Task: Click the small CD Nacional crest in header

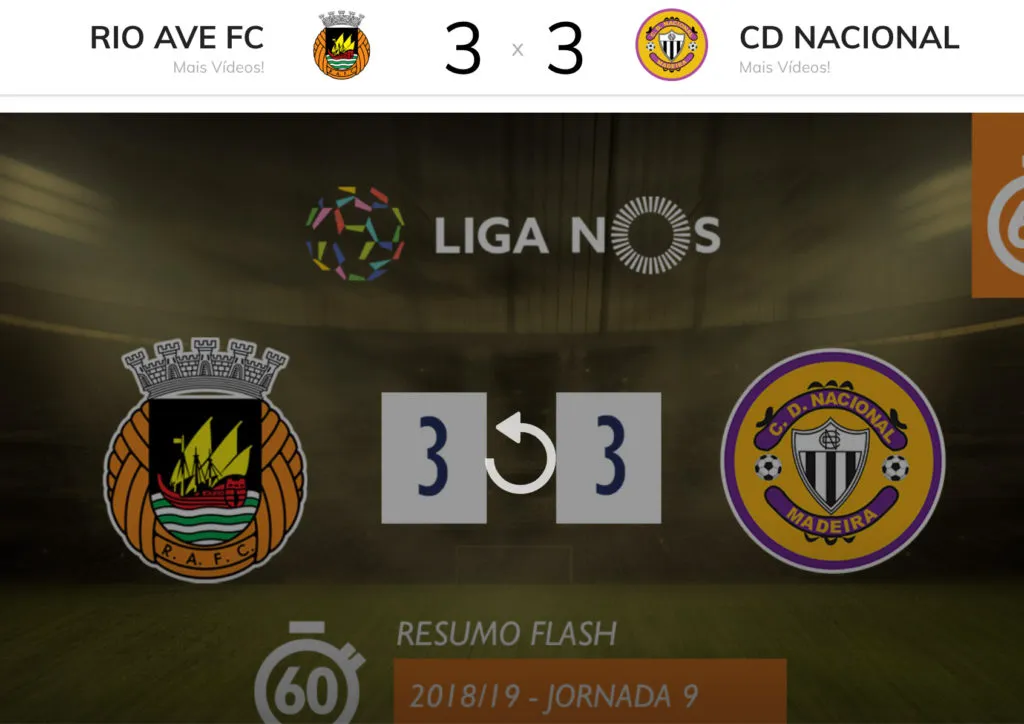Action: pyautogui.click(x=671, y=44)
